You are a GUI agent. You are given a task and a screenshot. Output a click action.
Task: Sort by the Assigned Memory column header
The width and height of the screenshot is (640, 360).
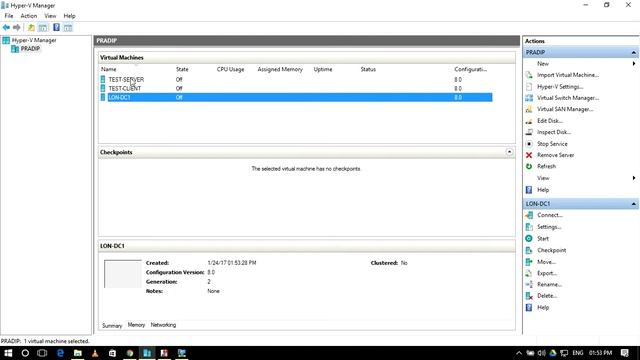(280, 69)
